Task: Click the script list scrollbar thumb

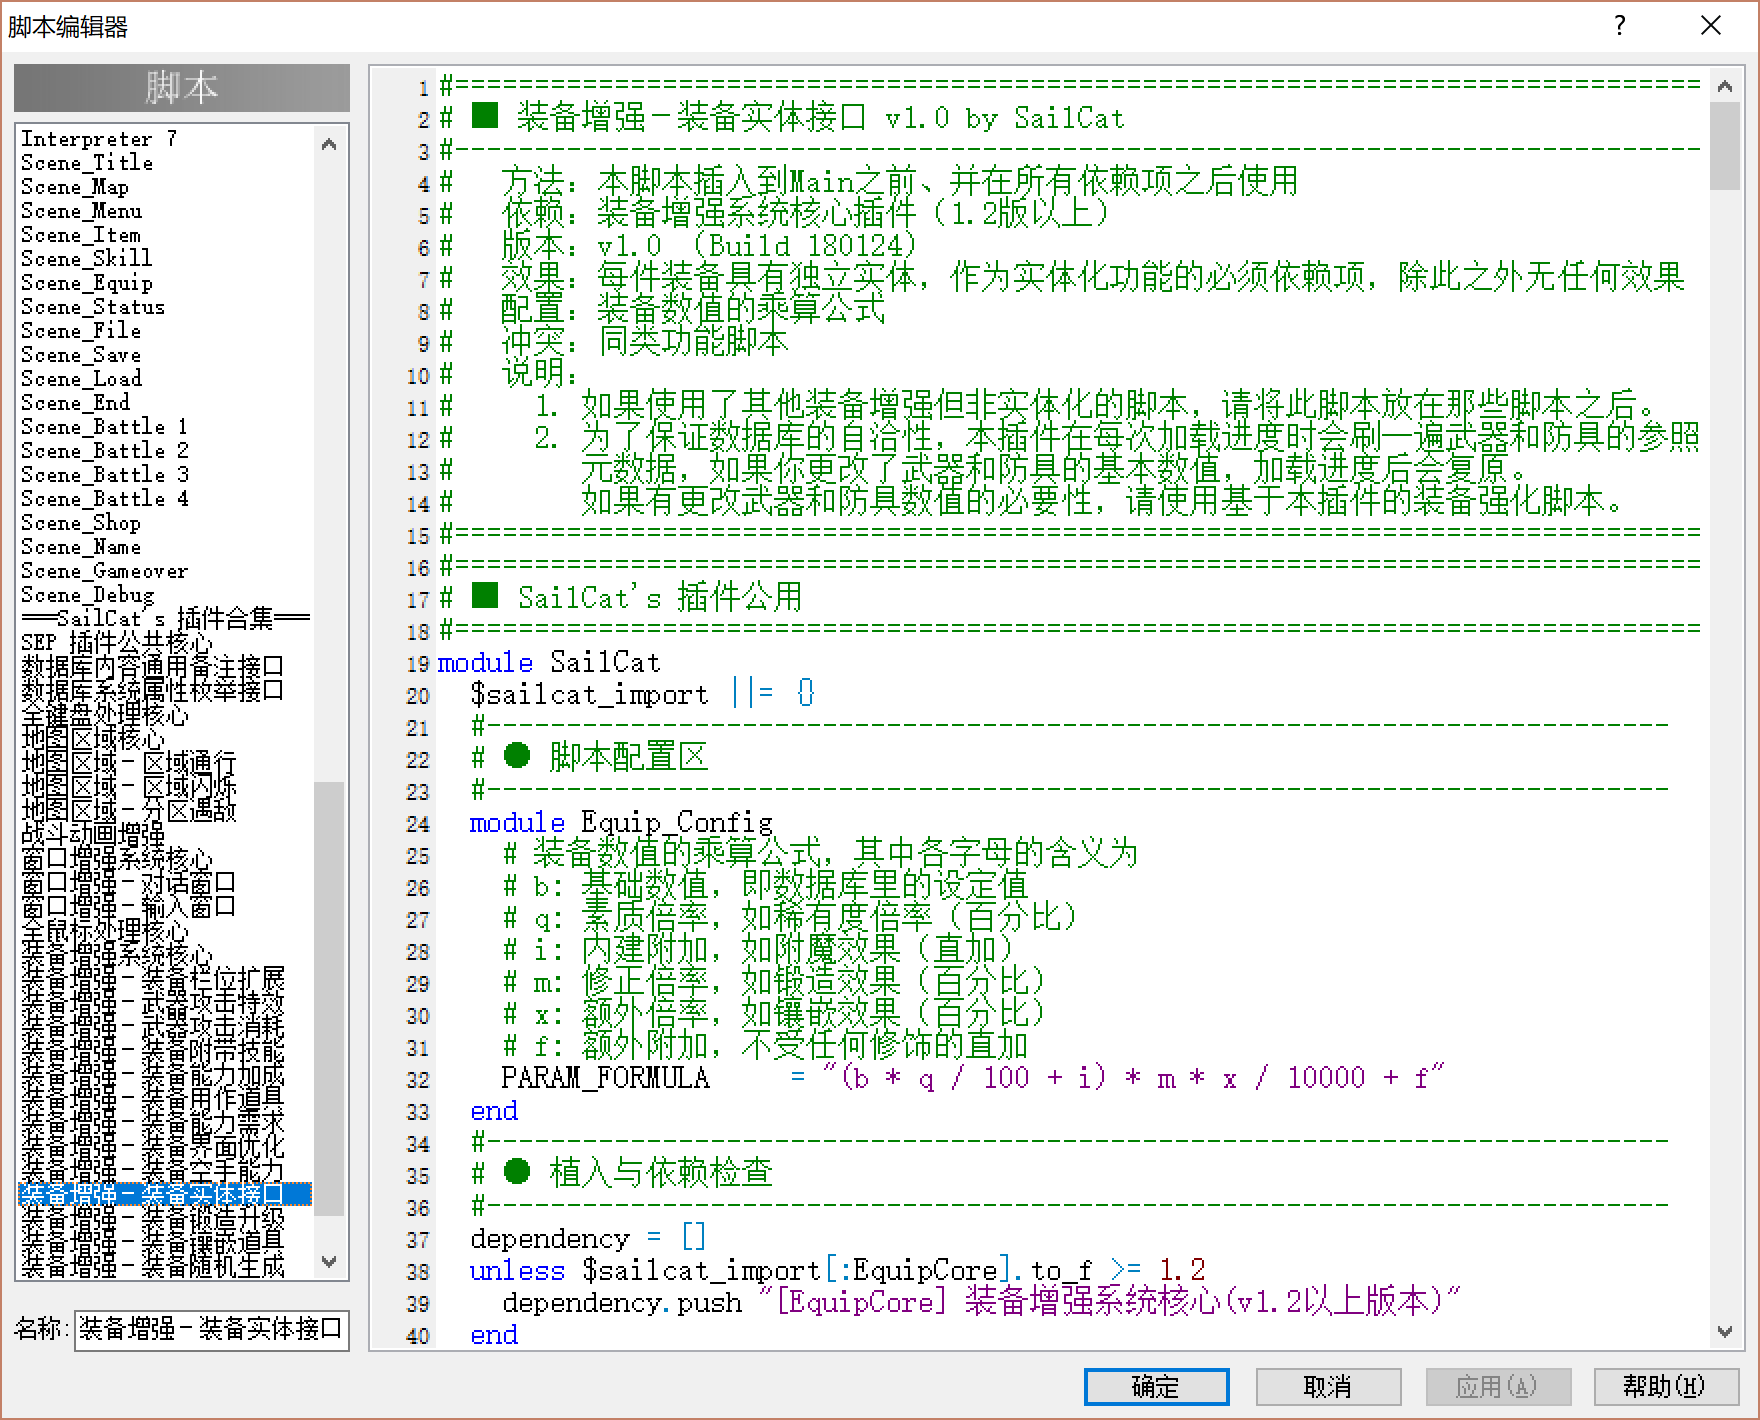Action: click(x=329, y=998)
